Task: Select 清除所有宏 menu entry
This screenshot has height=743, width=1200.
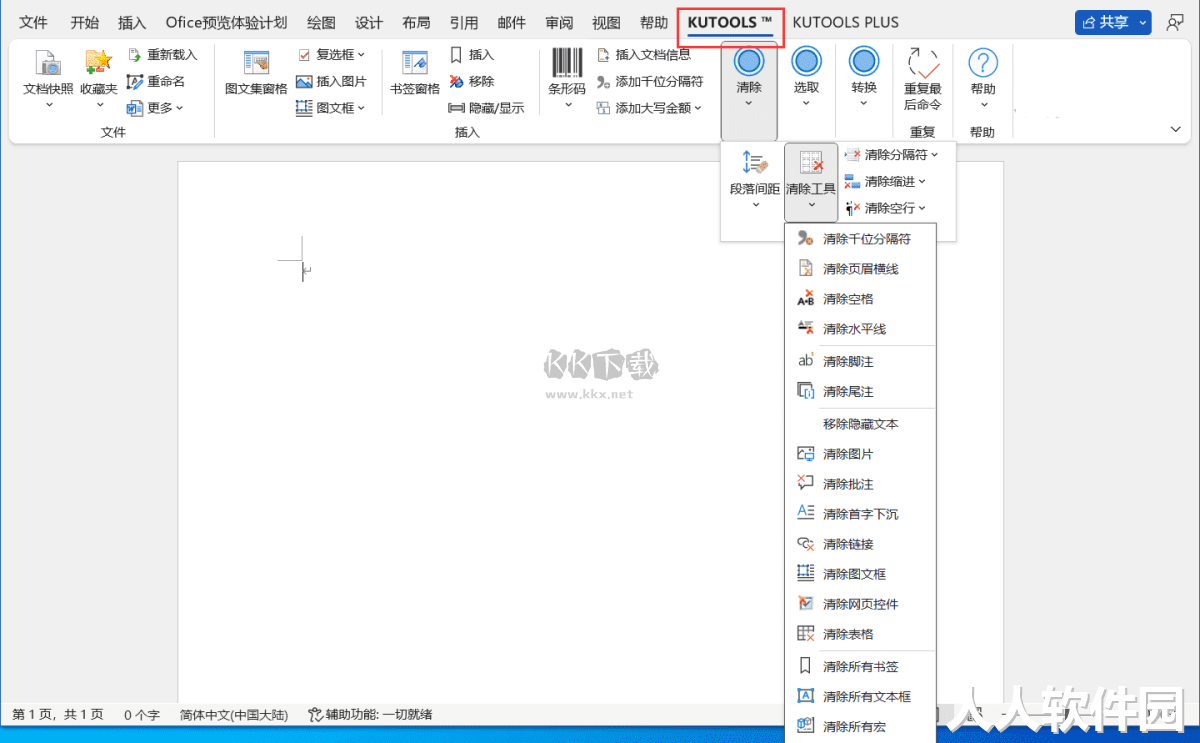Action: coord(860,727)
